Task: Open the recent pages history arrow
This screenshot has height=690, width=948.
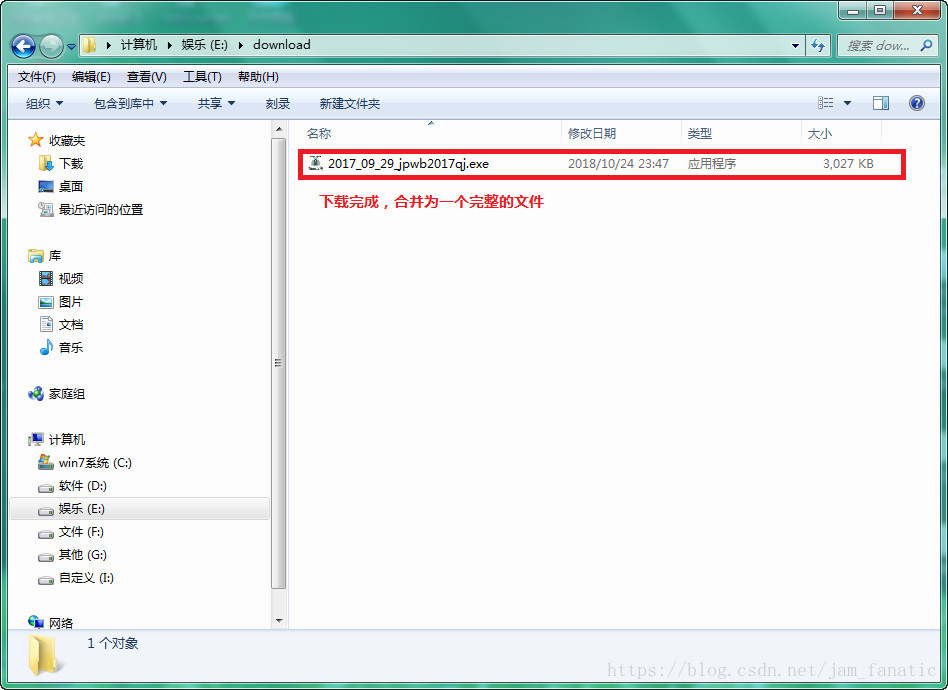Action: tap(71, 47)
